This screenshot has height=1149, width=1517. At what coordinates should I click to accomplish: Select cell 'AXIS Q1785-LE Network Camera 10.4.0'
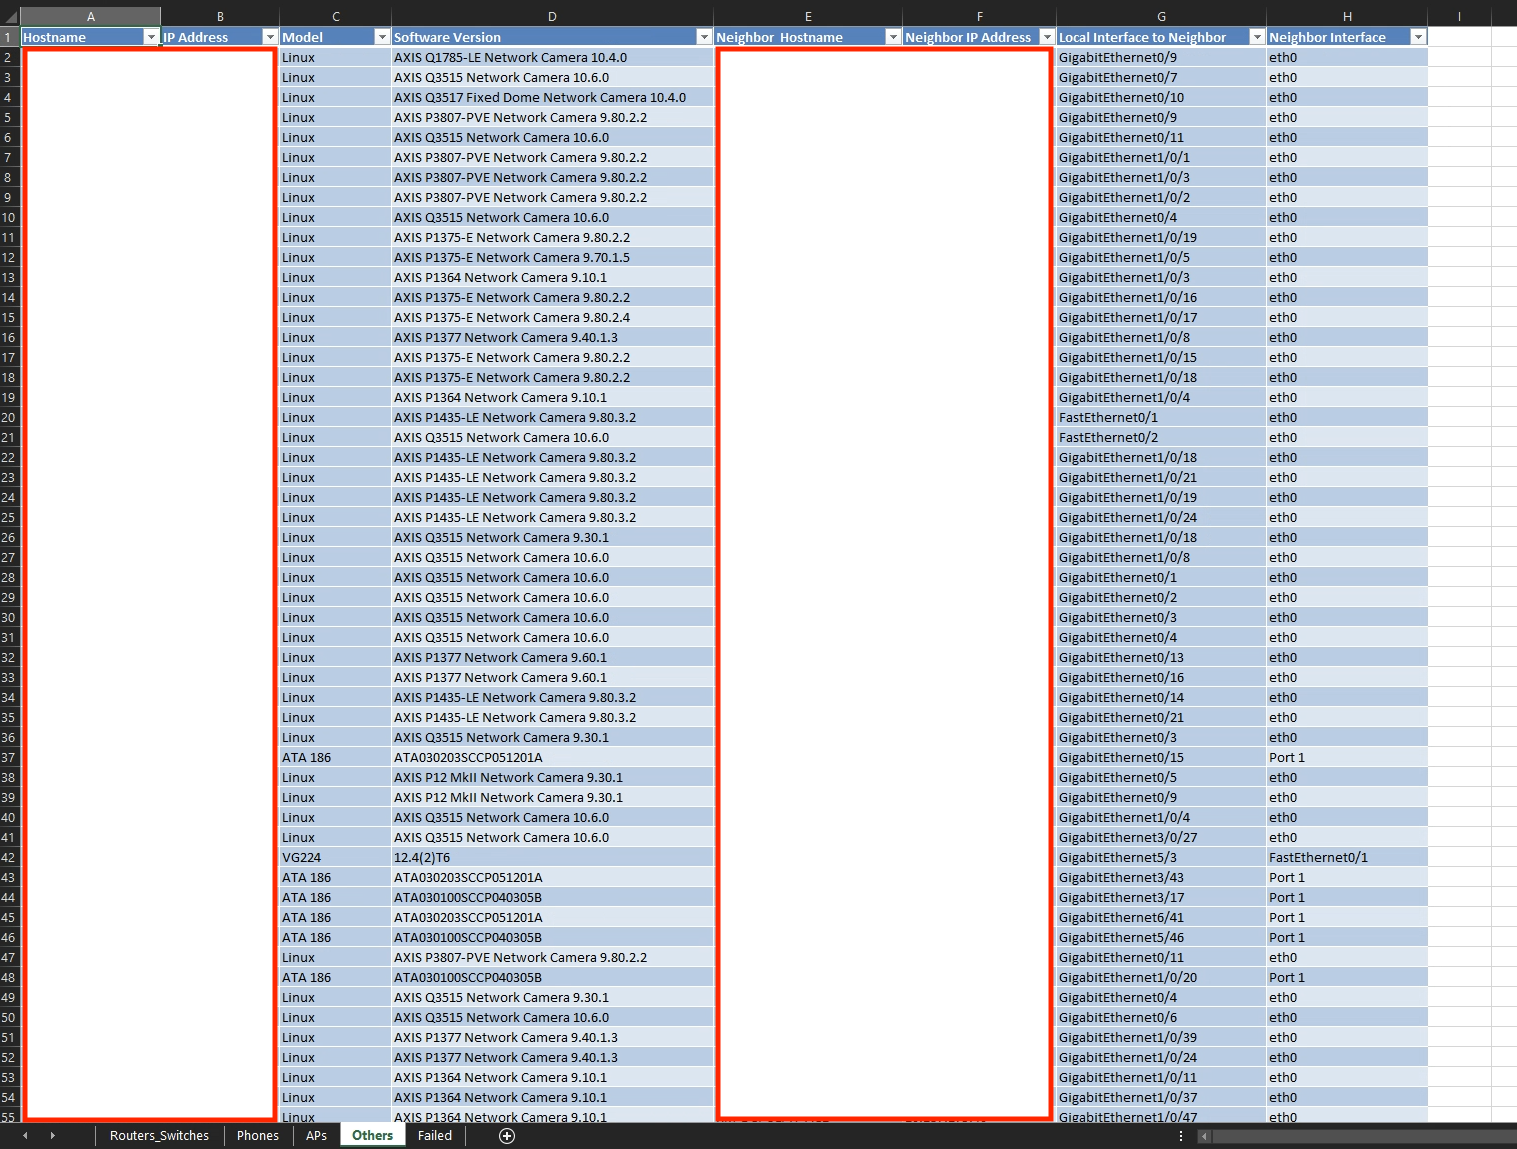tap(552, 57)
